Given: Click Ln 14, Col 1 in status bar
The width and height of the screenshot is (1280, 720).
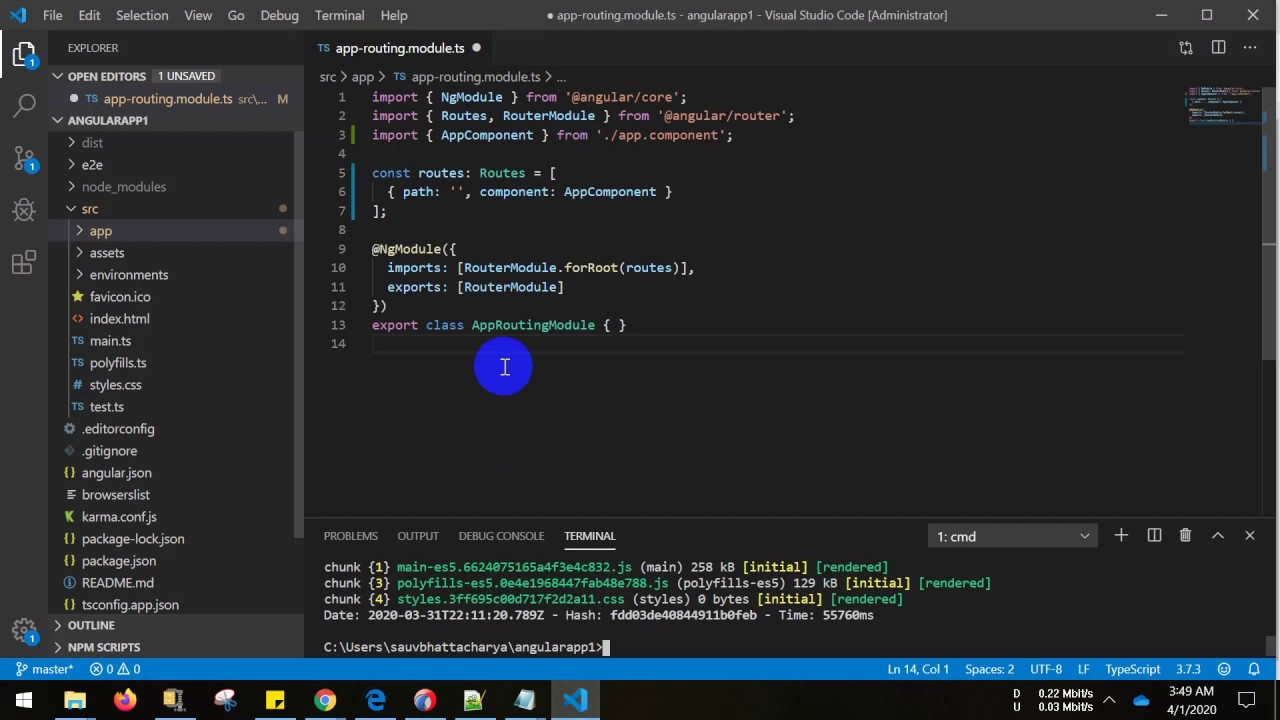Looking at the screenshot, I should [918, 669].
